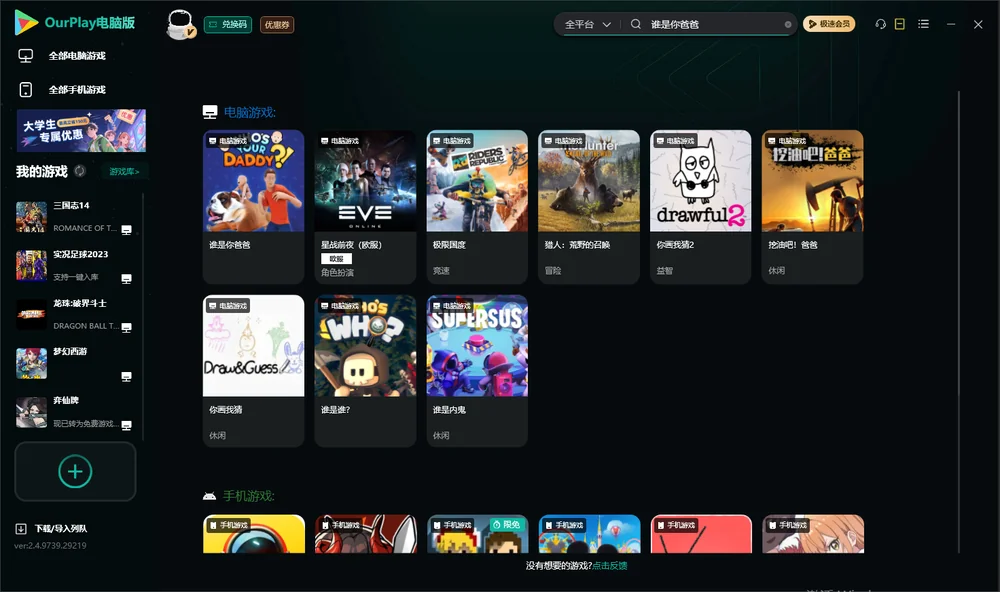Select 三国志14 in my games

(x=75, y=217)
